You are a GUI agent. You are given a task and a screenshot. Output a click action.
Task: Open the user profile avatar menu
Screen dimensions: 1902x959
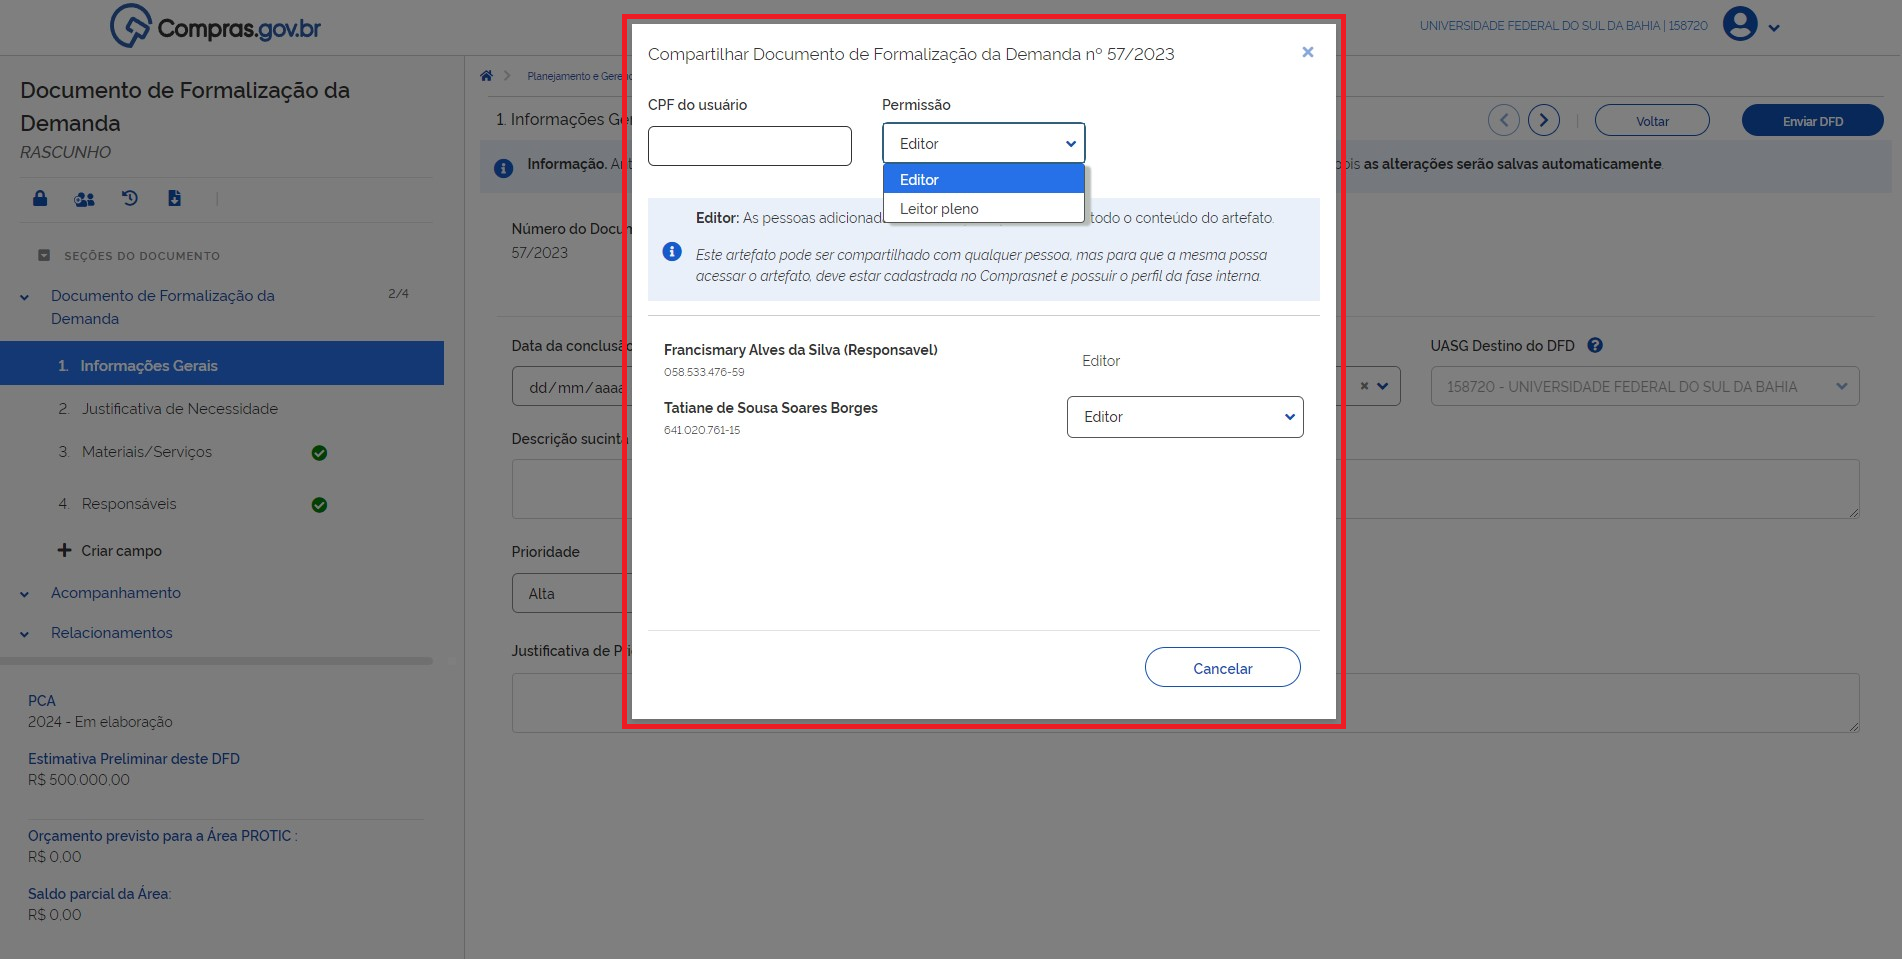point(1740,24)
